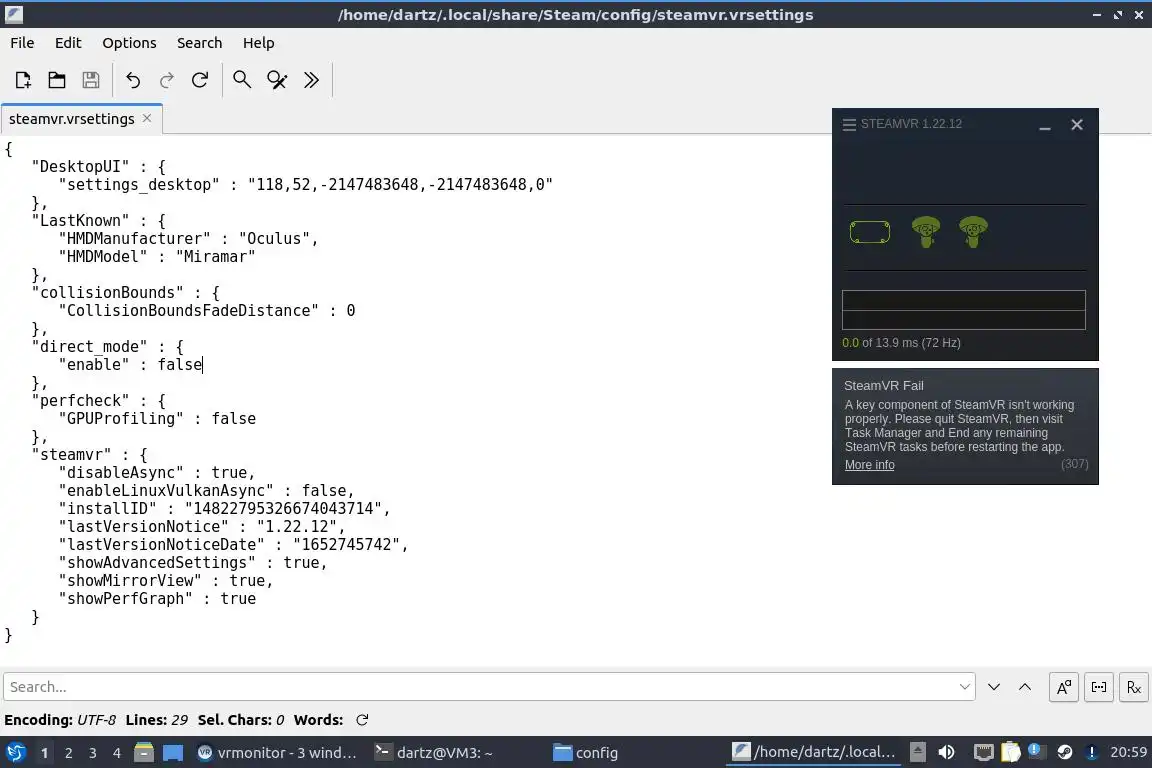Open the Help menu
This screenshot has height=768, width=1152.
(259, 43)
